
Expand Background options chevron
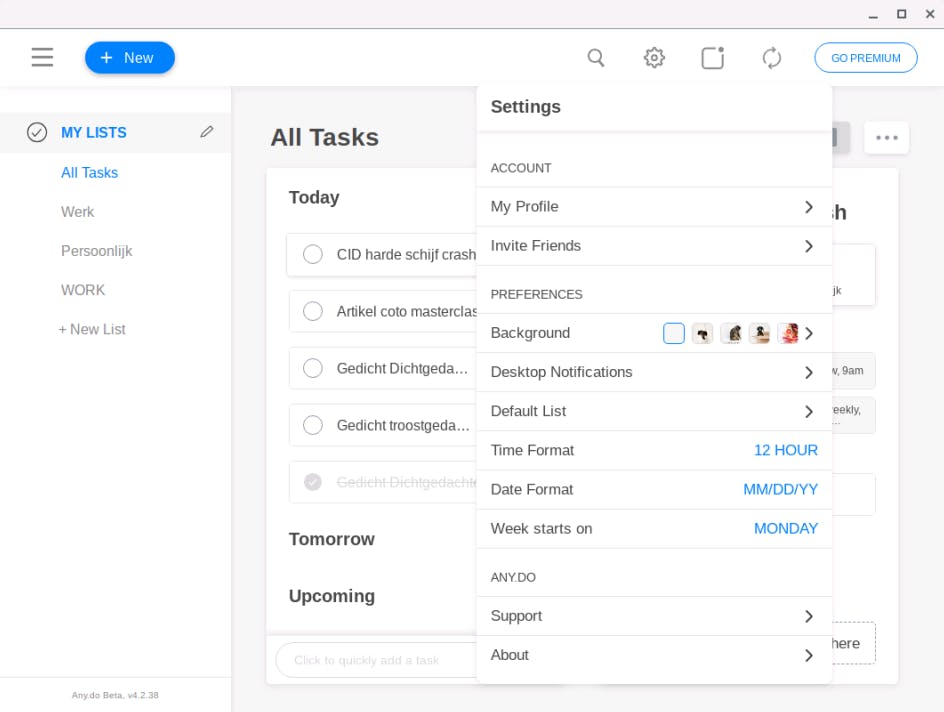(x=809, y=333)
